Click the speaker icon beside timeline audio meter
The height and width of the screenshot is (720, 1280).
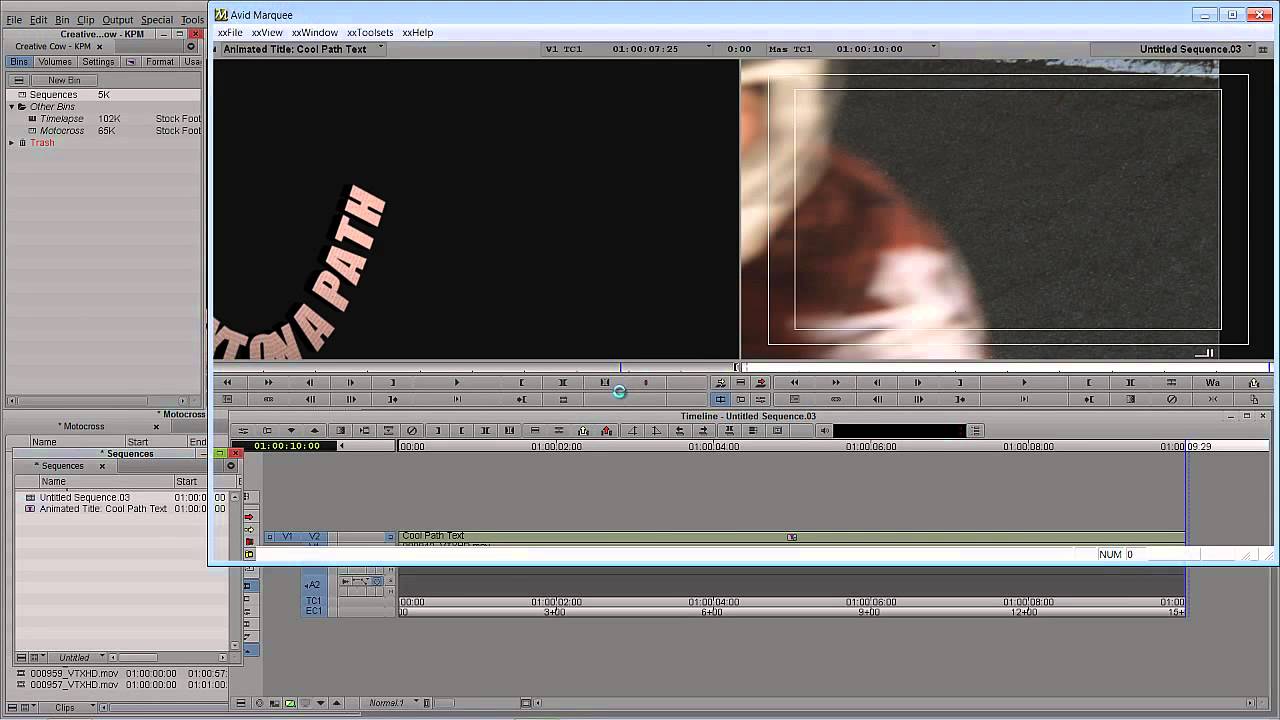[x=824, y=431]
